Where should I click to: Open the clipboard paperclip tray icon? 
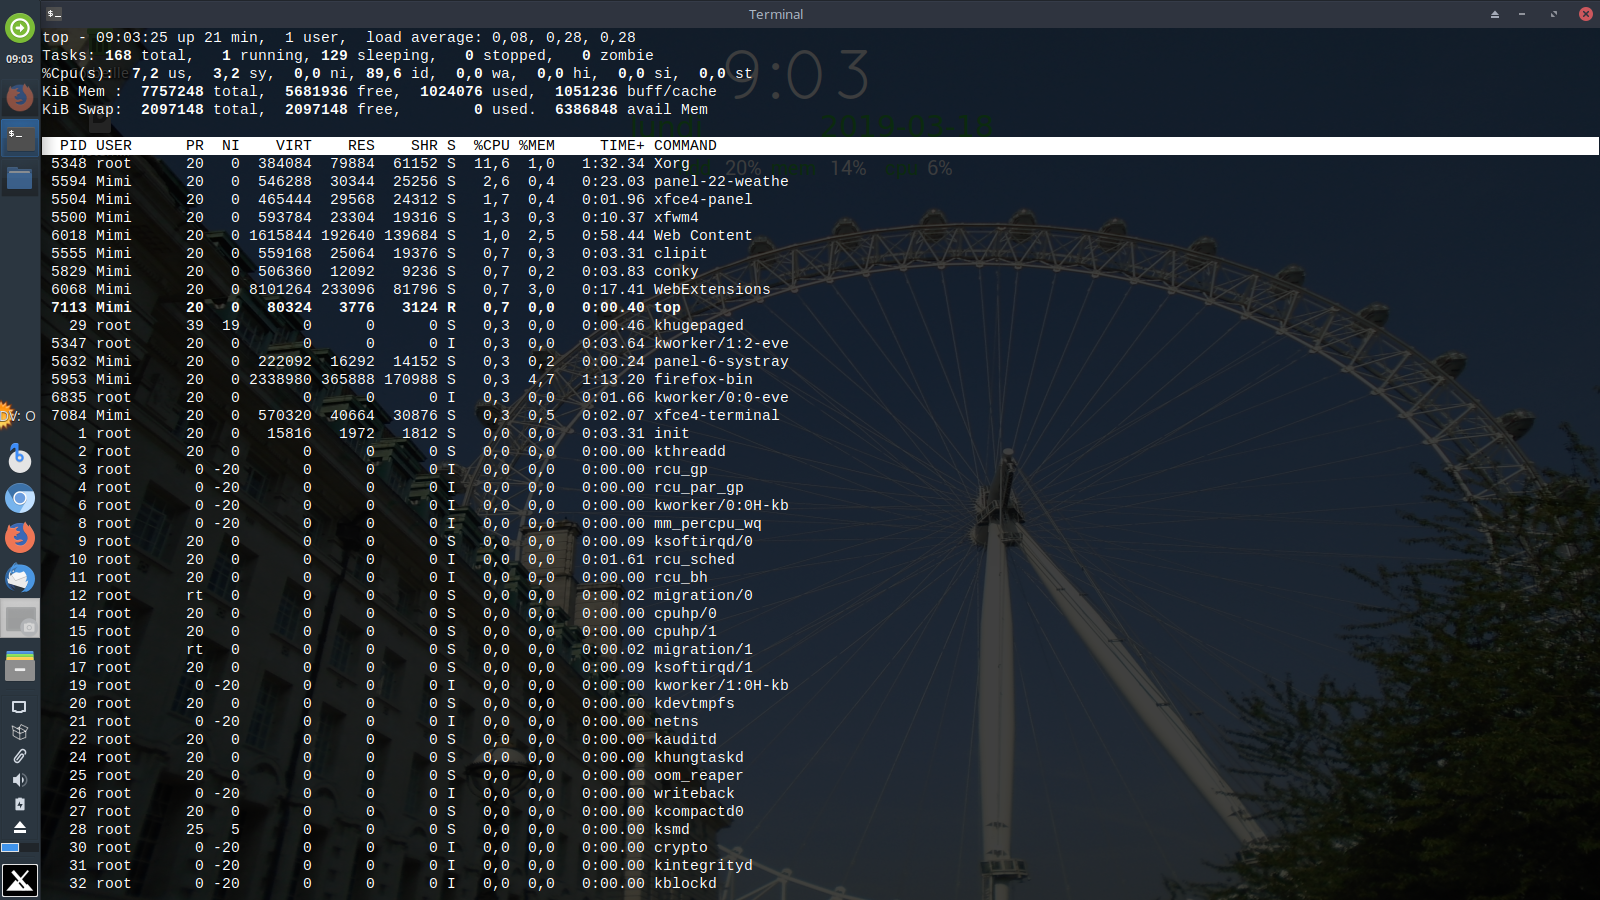click(x=19, y=756)
